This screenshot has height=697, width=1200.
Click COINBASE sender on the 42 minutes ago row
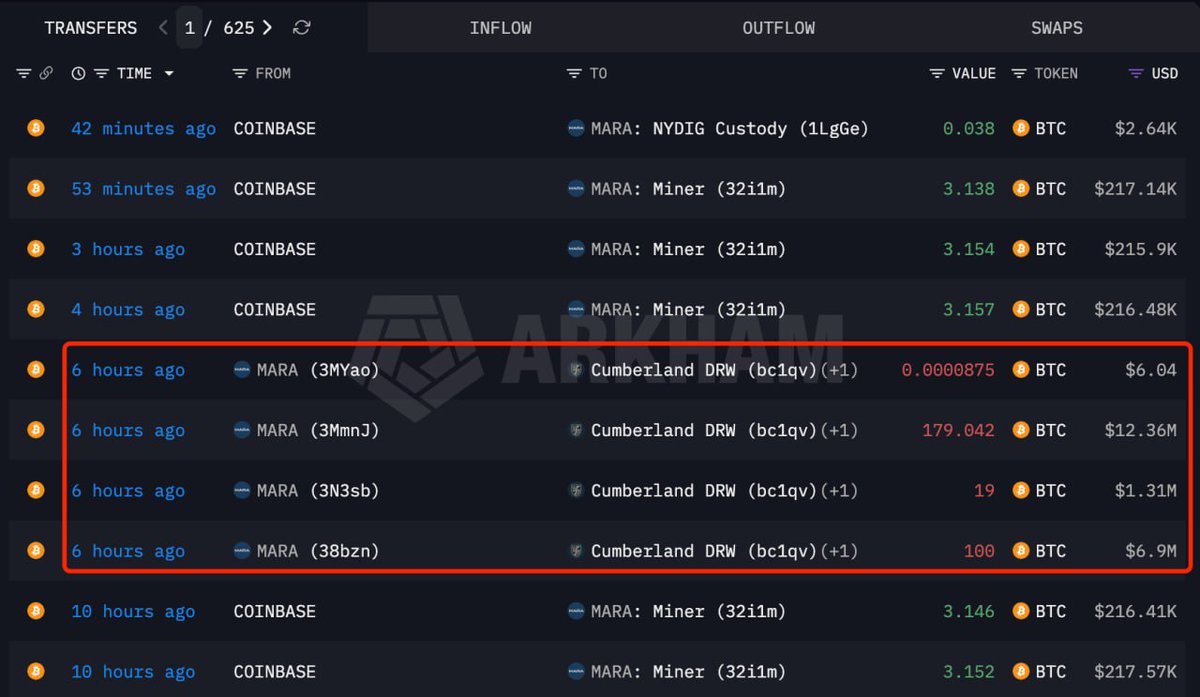tap(274, 129)
